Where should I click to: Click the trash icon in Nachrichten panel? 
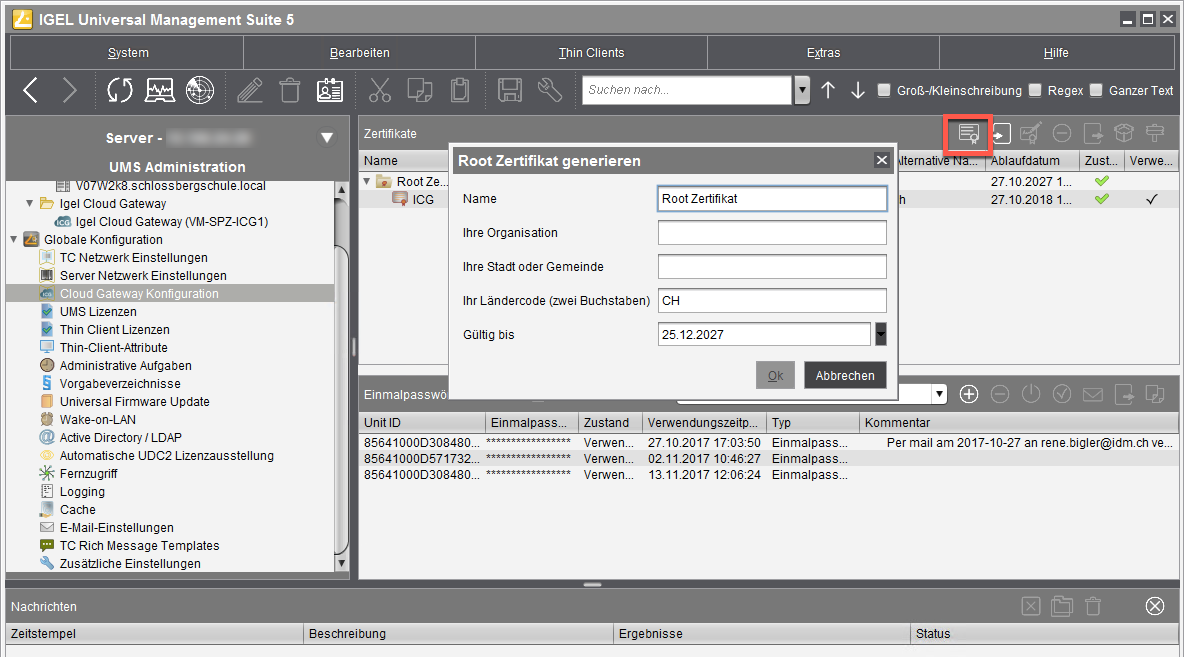[1093, 606]
